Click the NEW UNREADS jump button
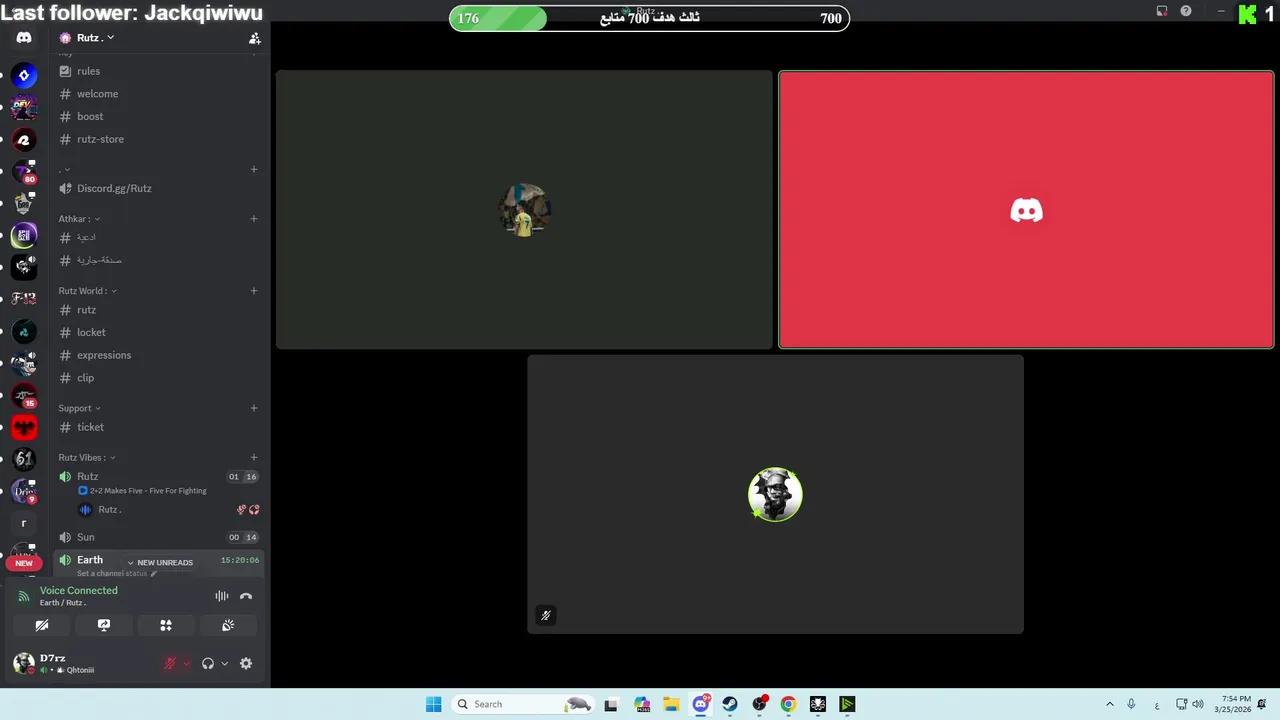The width and height of the screenshot is (1280, 720). pos(160,562)
